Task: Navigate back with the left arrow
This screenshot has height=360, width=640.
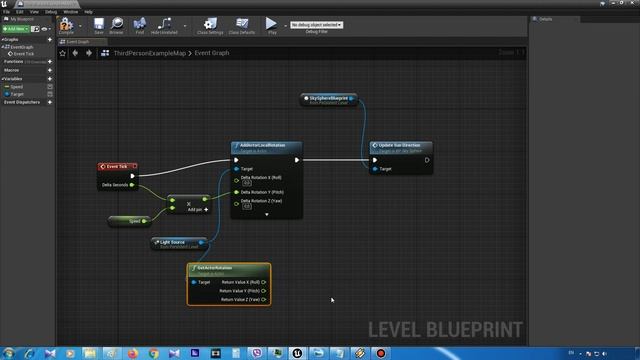Action: pos(75,53)
